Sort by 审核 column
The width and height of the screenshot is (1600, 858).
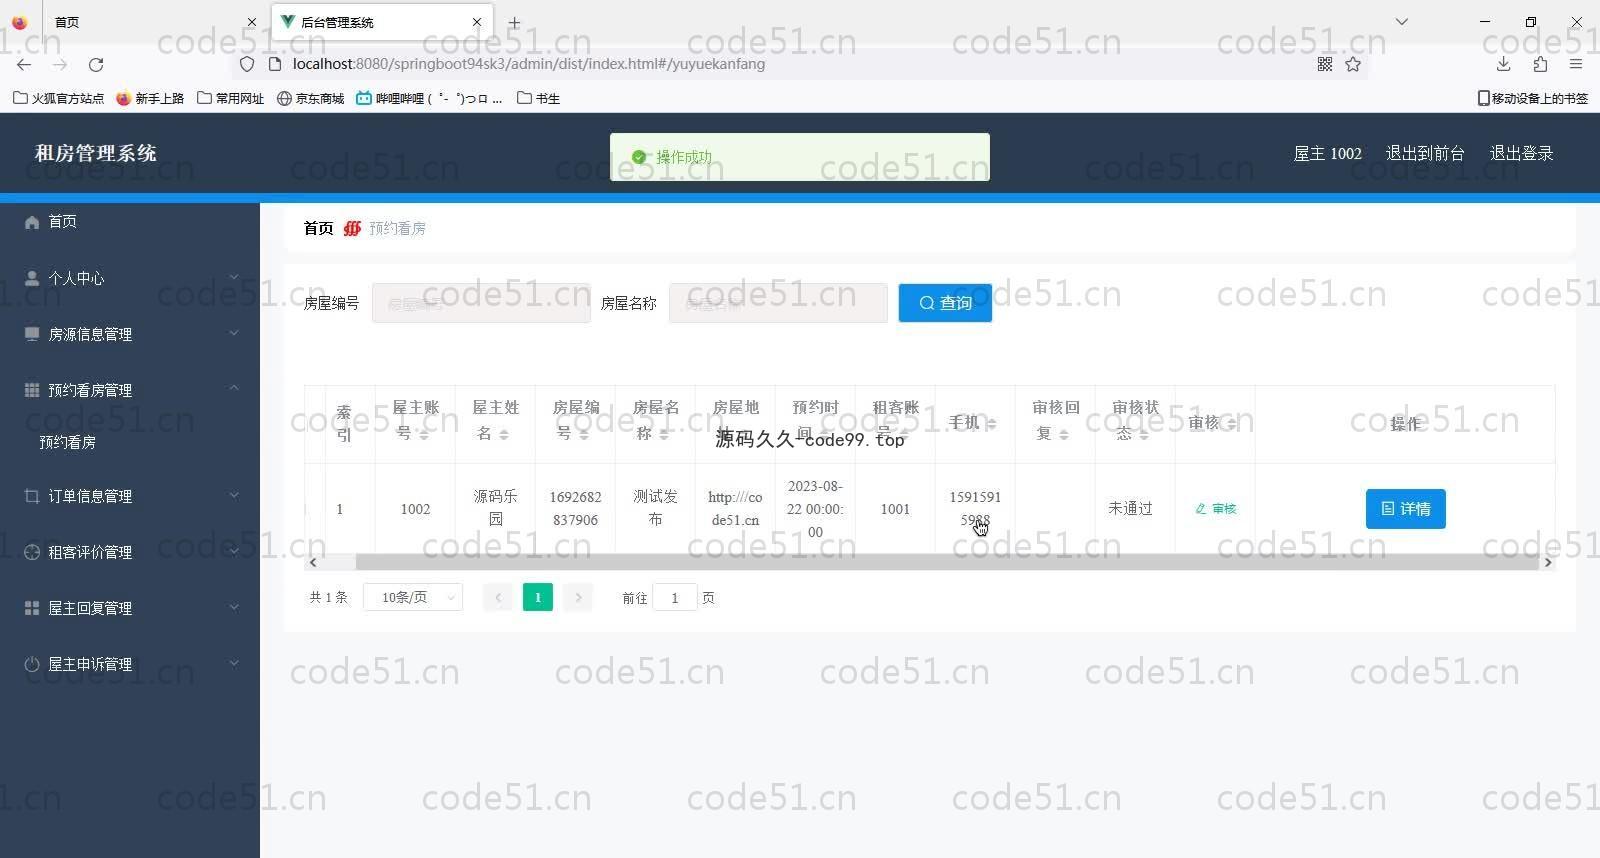click(1231, 424)
